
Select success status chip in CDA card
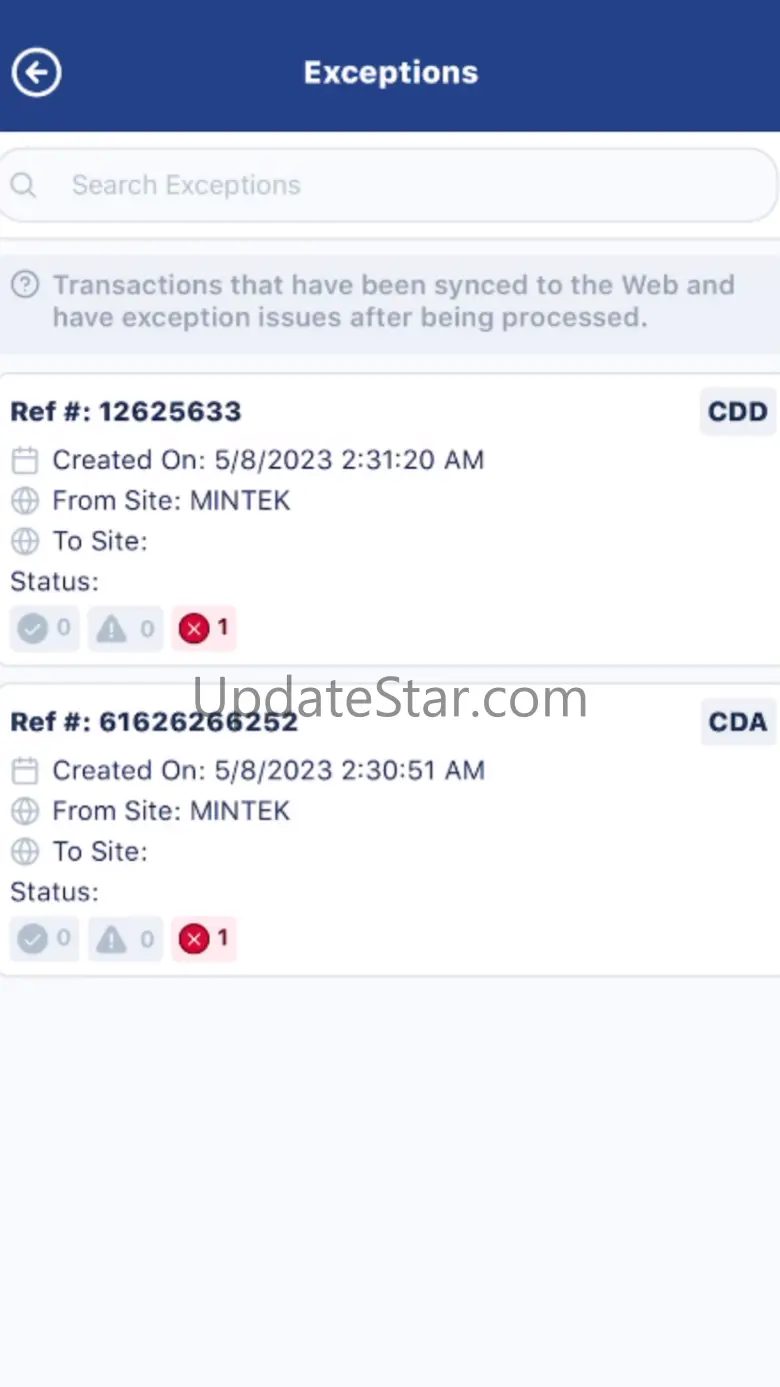(x=45, y=938)
